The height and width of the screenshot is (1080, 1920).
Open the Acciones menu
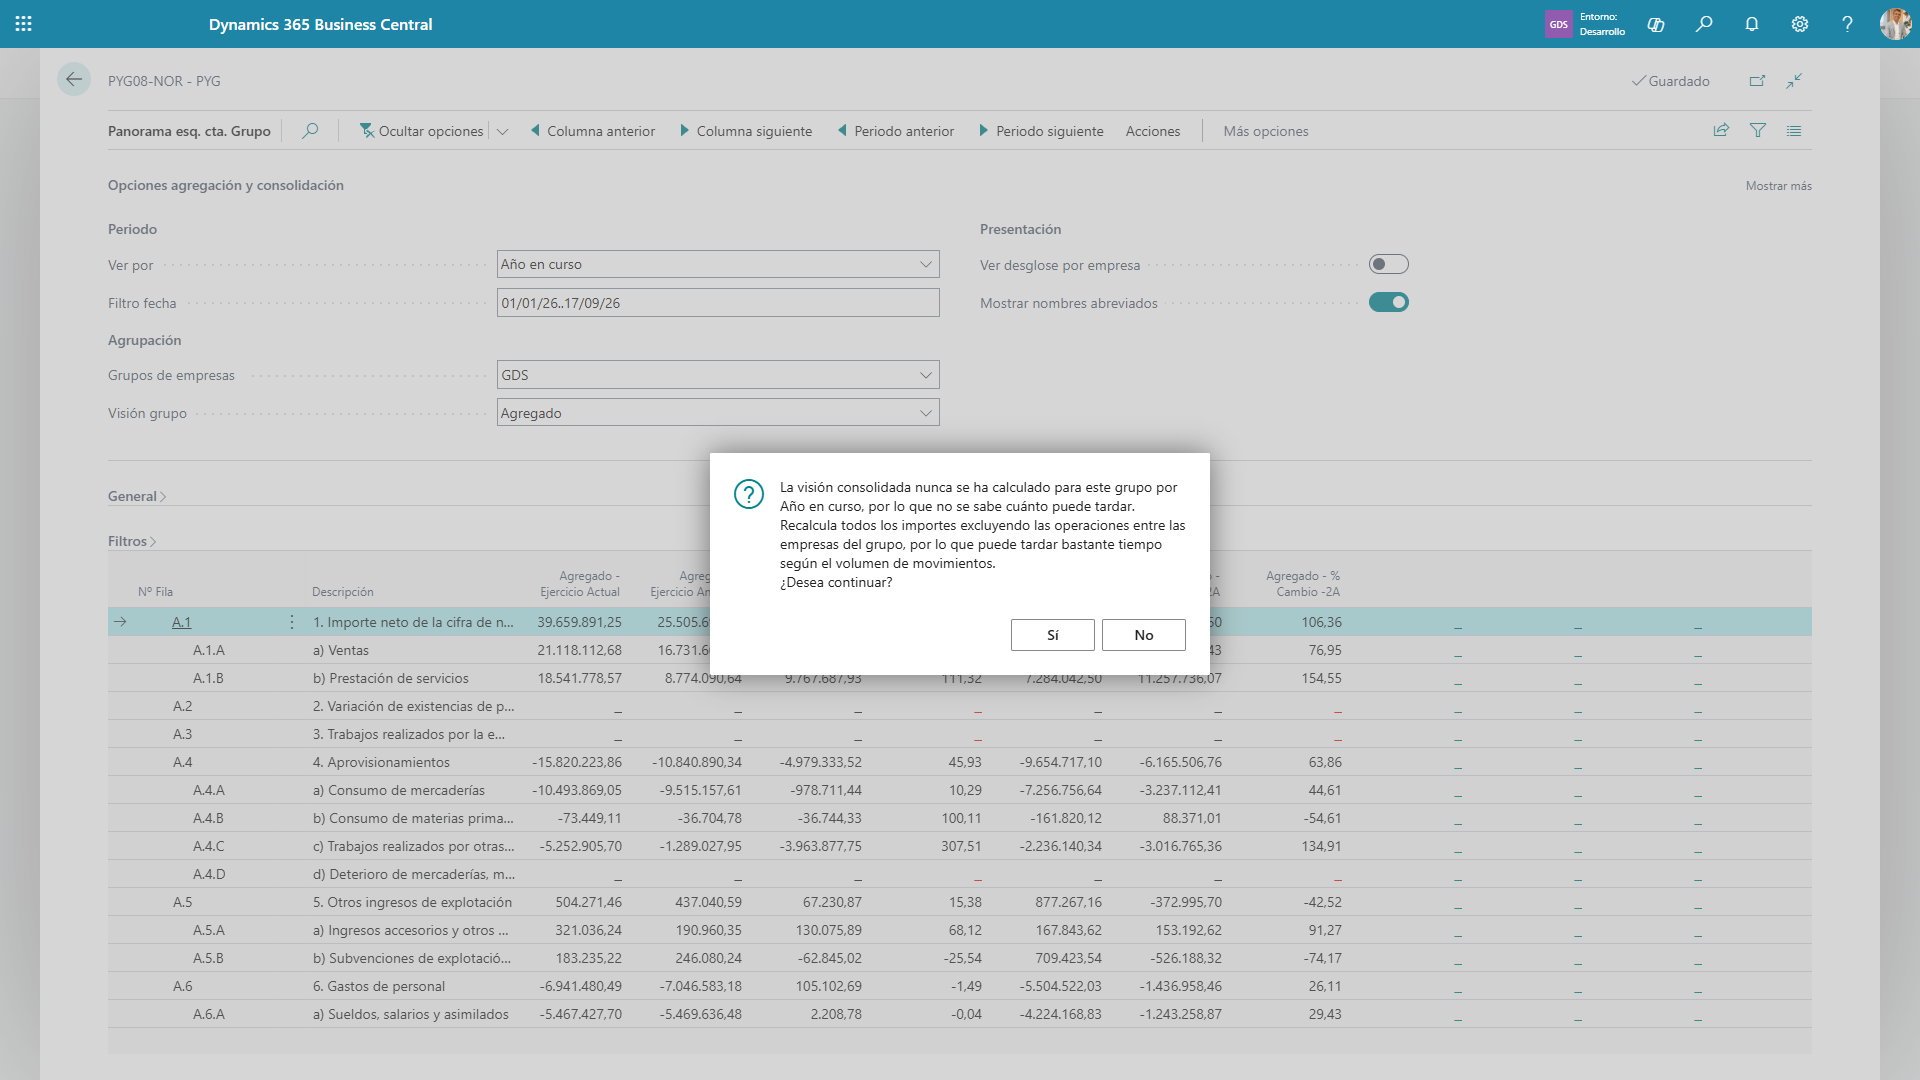coord(1153,131)
